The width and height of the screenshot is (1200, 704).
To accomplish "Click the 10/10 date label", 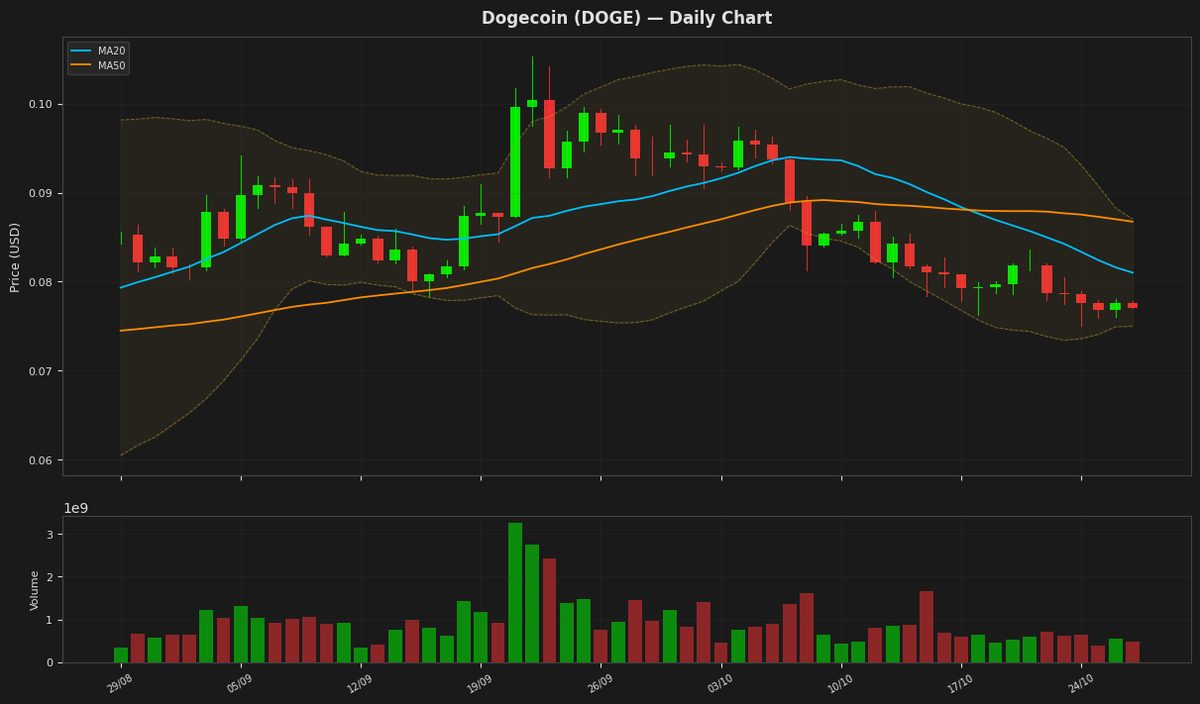I will (839, 683).
